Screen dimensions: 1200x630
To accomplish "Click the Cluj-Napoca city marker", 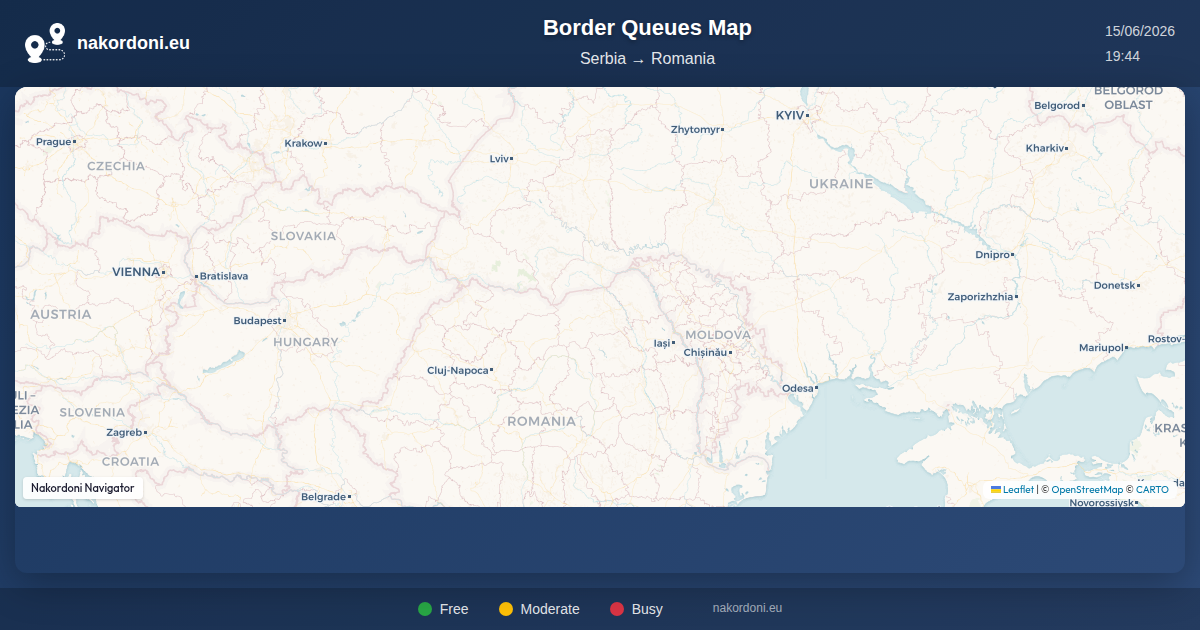I will click(491, 370).
